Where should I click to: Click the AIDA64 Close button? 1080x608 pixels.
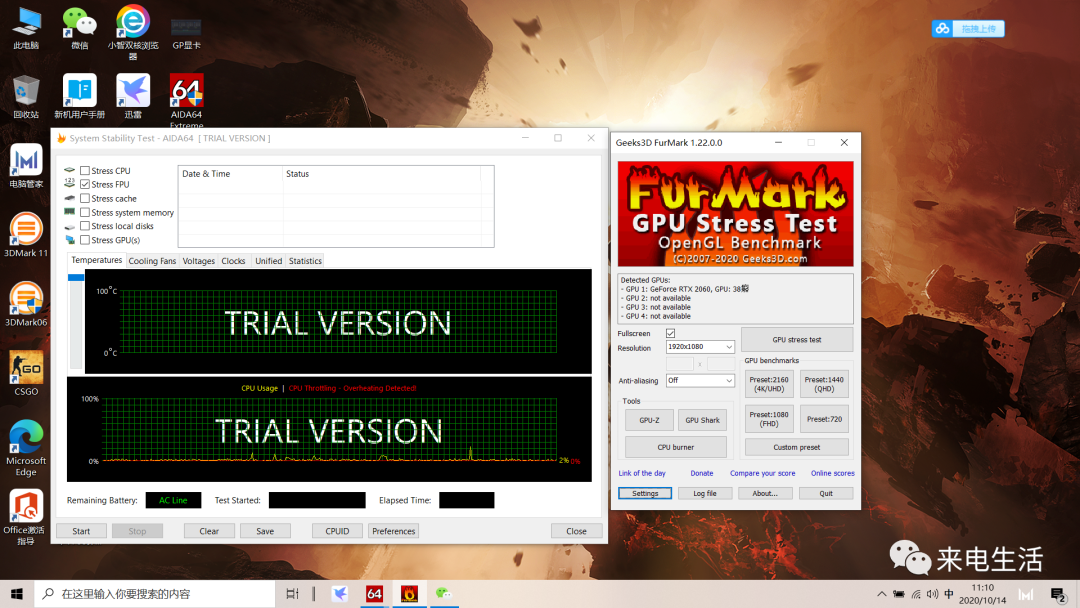click(x=577, y=531)
